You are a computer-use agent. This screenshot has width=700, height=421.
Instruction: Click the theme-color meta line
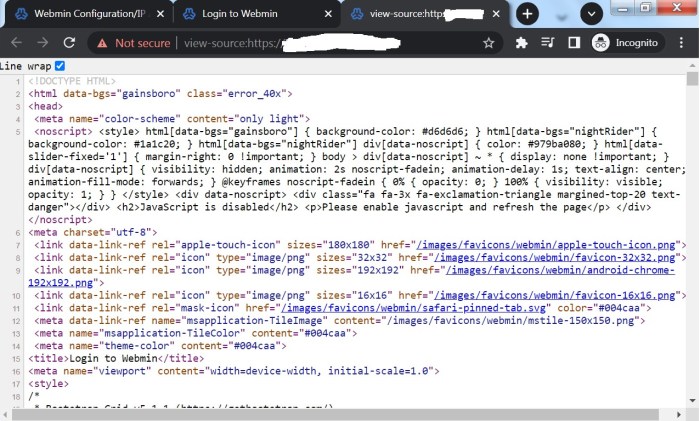click(x=160, y=346)
